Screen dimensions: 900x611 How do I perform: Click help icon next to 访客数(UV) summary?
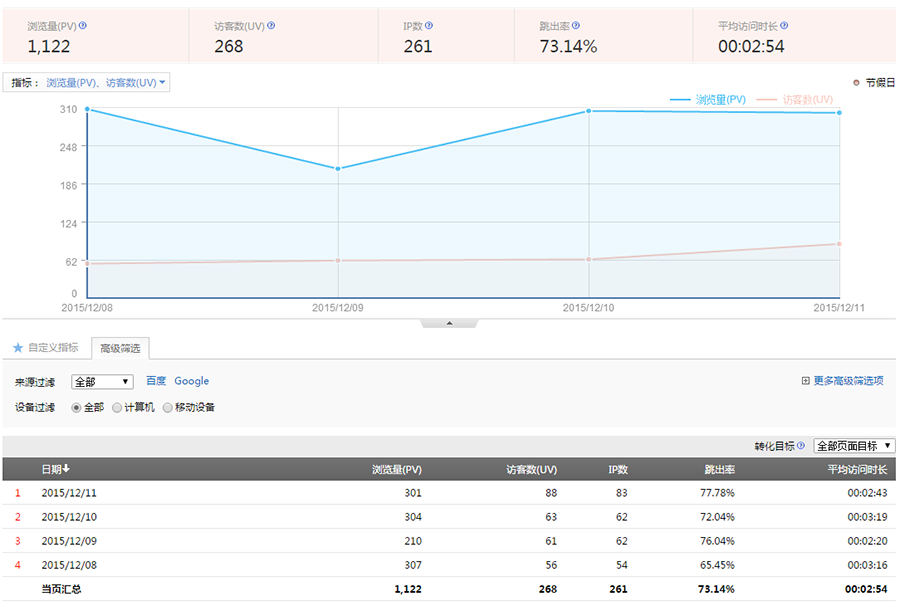click(x=271, y=26)
